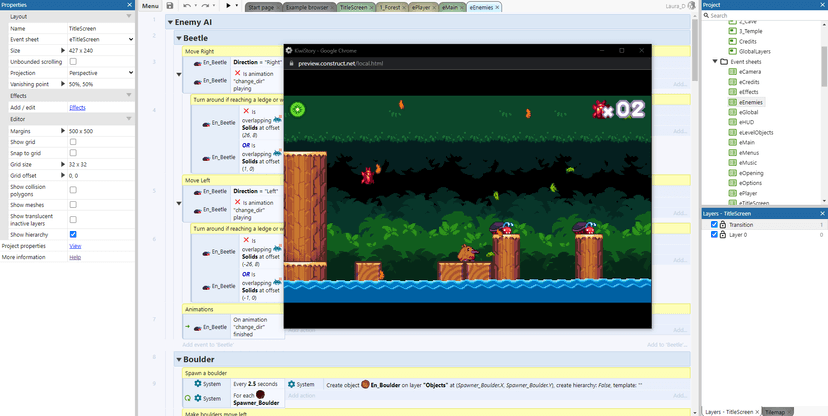Collapse the Boulder group

click(x=179, y=360)
